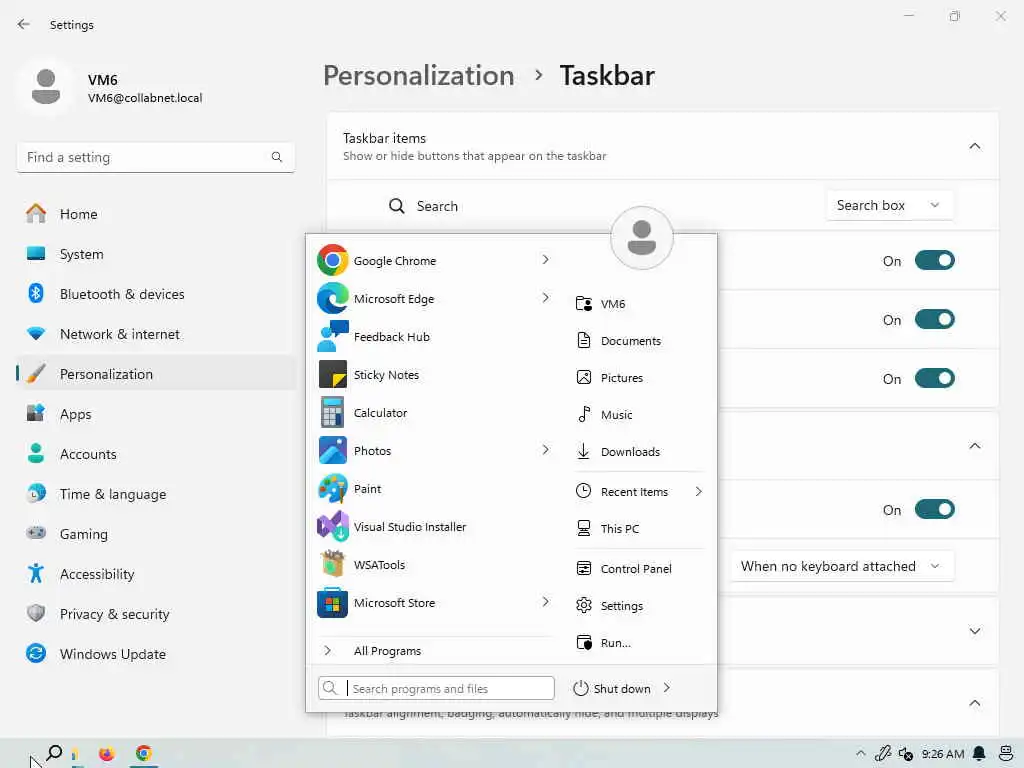Screen dimensions: 1024x768
Task: Open Accessibility settings page
Action: click(155, 574)
